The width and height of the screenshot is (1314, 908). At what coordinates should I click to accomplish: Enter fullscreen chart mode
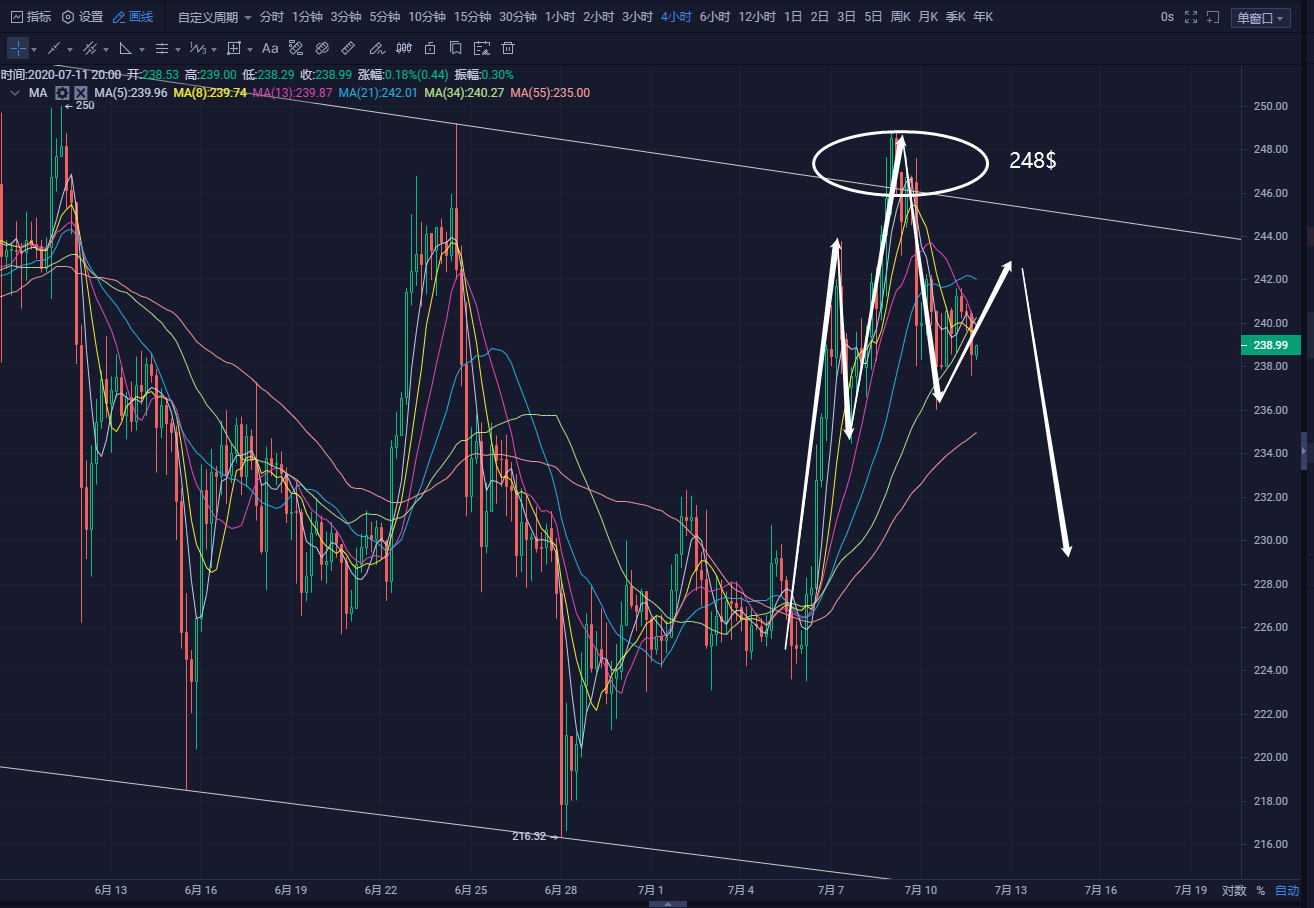pyautogui.click(x=1190, y=17)
